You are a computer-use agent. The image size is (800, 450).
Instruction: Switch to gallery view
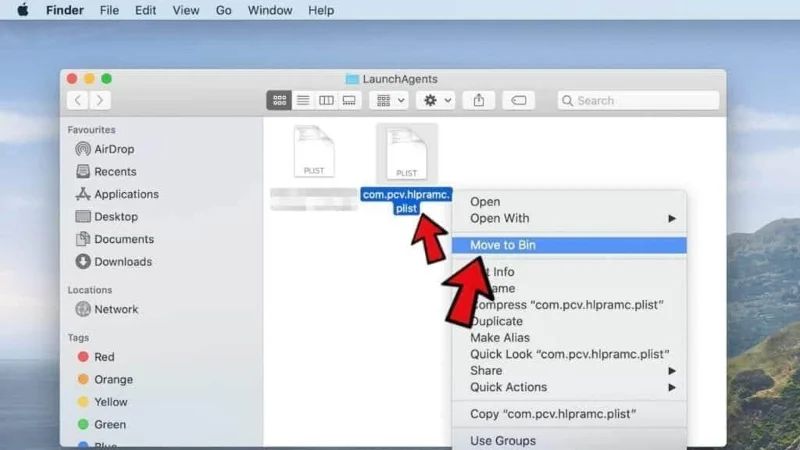[x=349, y=101]
